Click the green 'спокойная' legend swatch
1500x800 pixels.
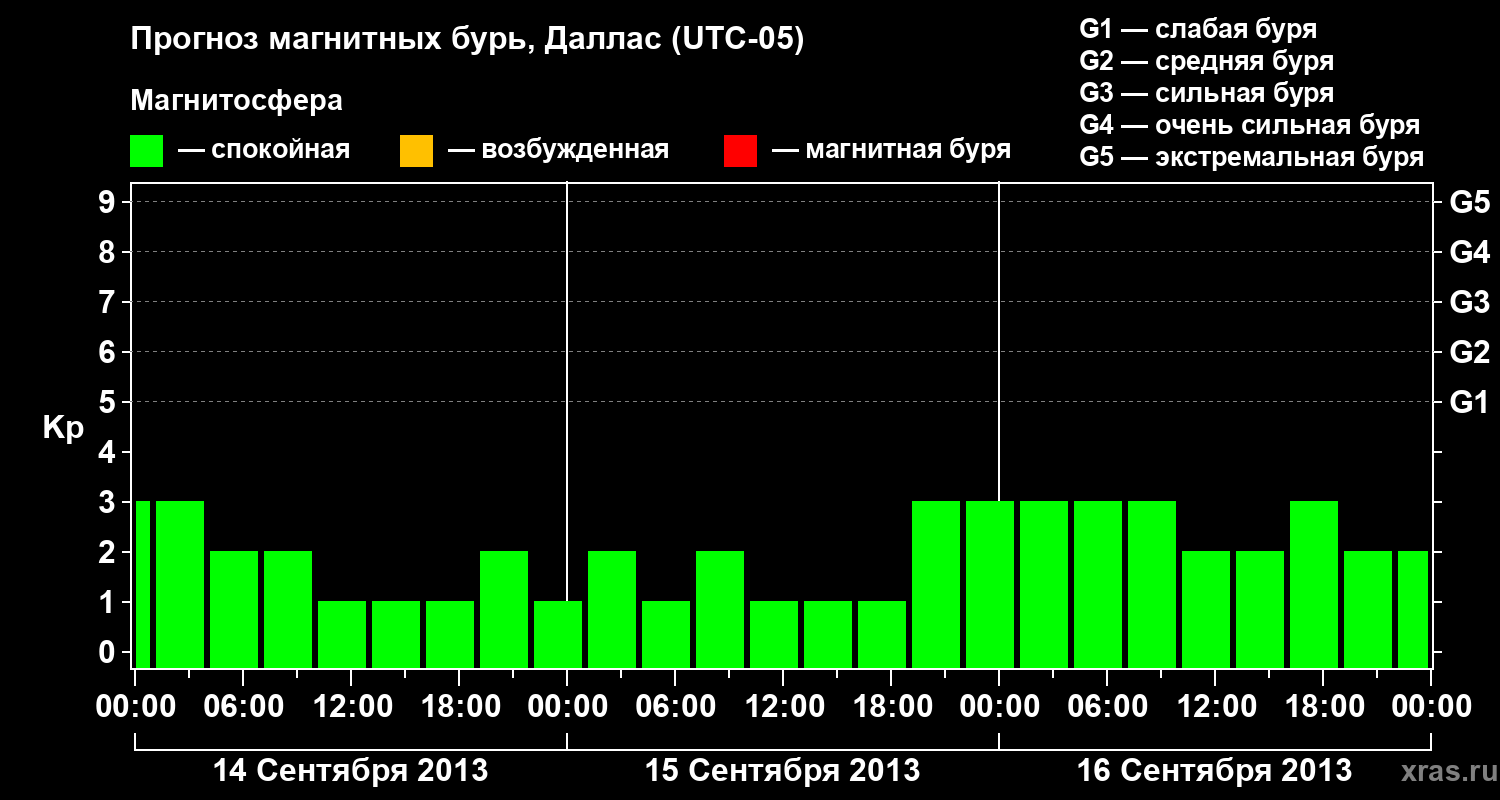(147, 151)
